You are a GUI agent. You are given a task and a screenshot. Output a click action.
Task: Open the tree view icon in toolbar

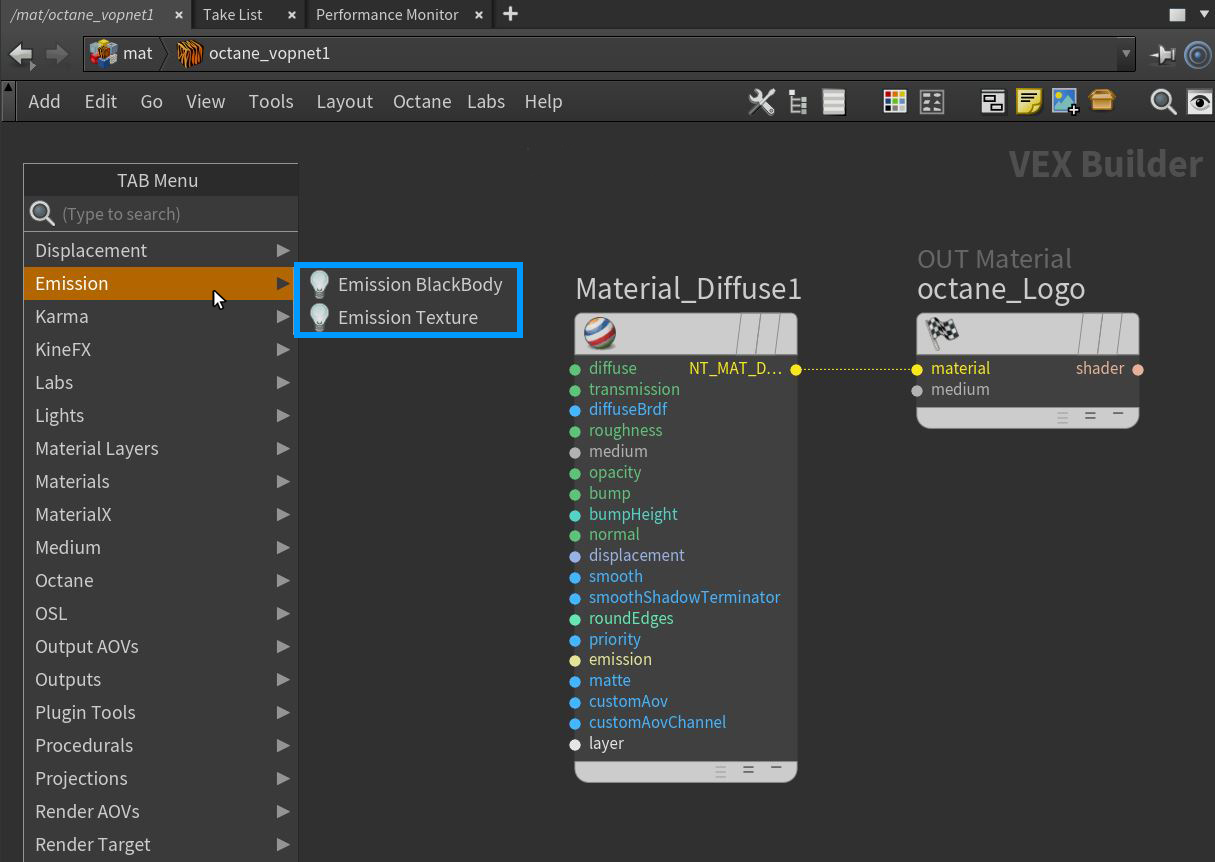(798, 102)
